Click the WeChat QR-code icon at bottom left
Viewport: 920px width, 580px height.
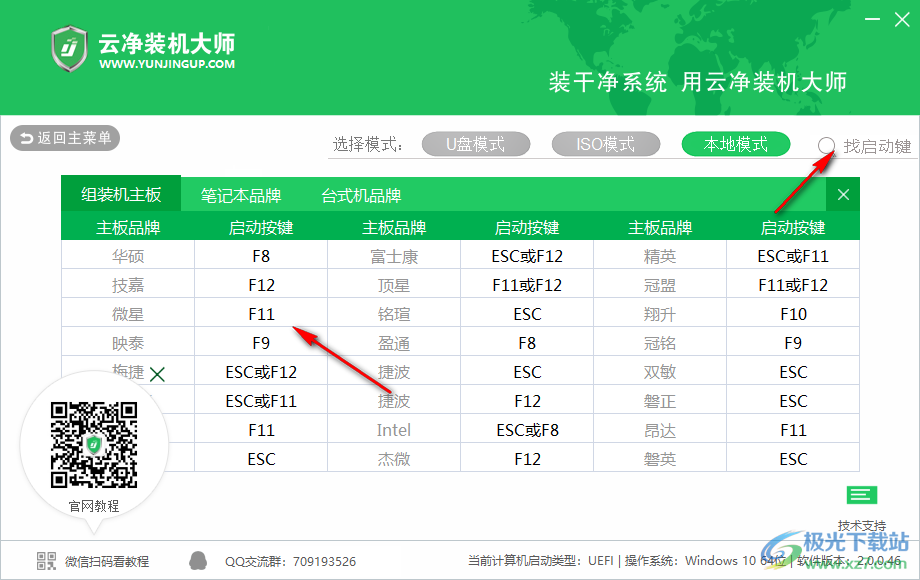point(45,559)
